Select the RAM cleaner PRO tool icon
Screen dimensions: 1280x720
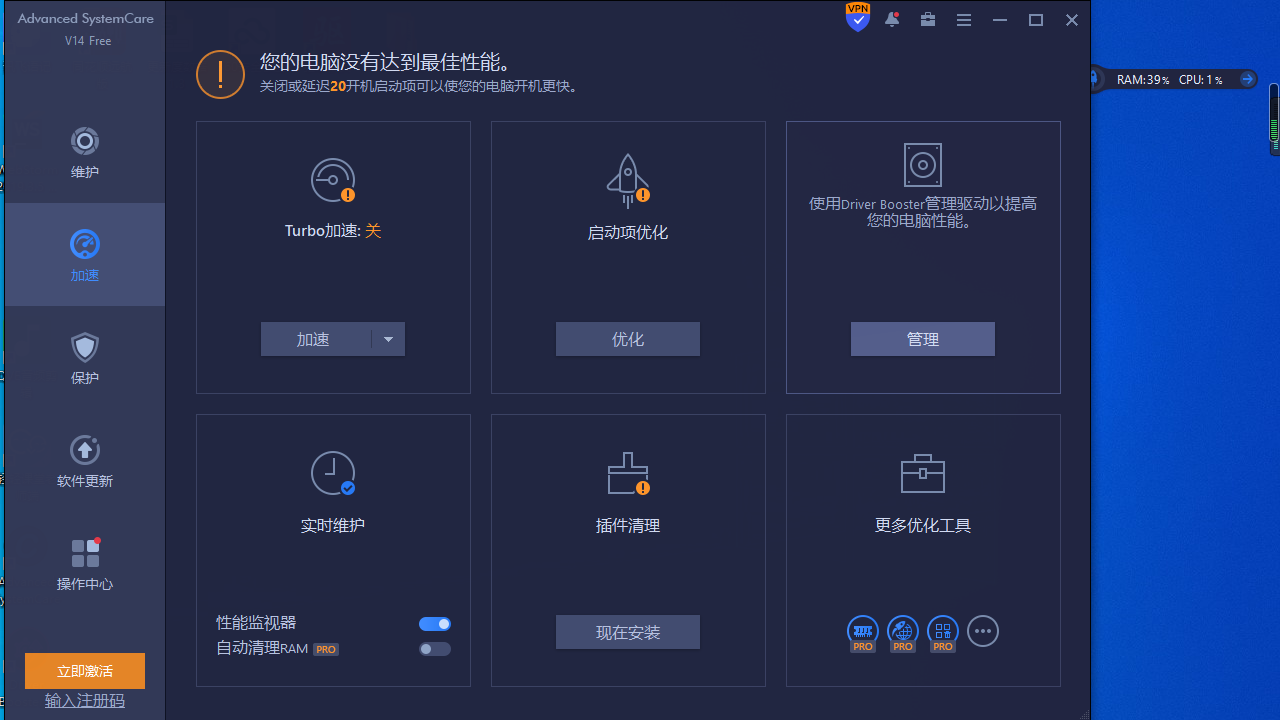(x=862, y=631)
